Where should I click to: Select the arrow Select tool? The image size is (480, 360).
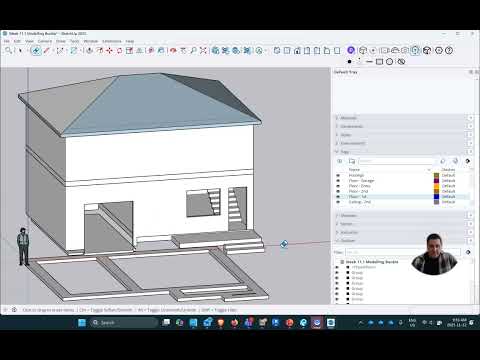click(x=20, y=50)
